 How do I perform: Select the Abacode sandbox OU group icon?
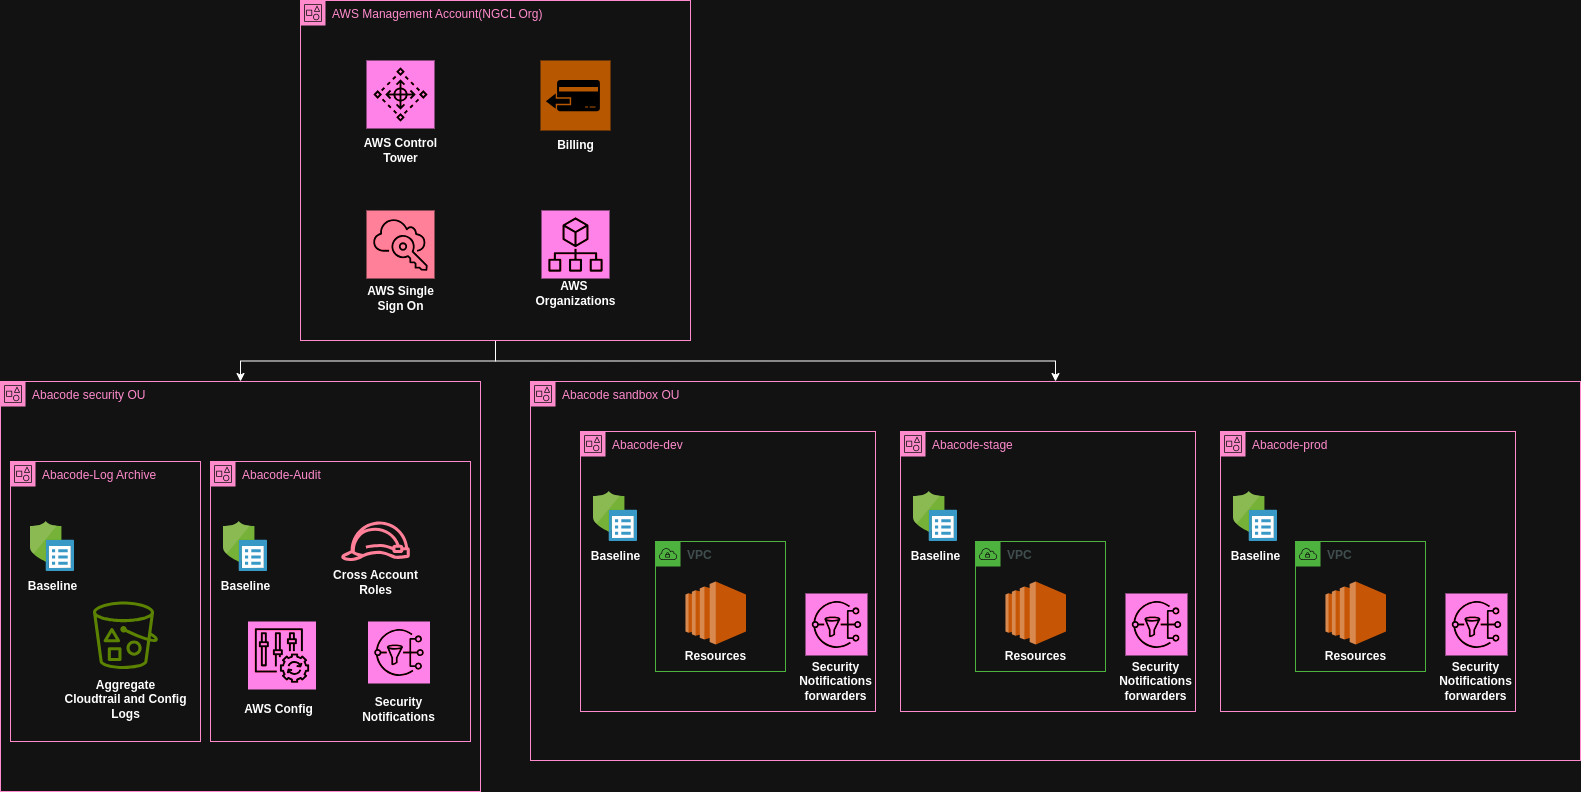point(543,394)
